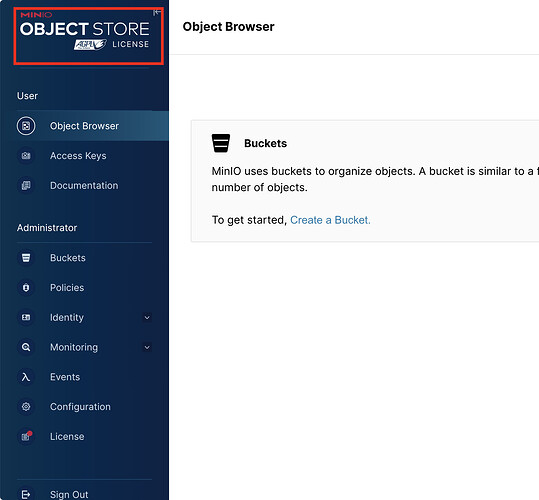539x500 pixels.
Task: Follow the Create a Bucket link
Action: (x=330, y=220)
